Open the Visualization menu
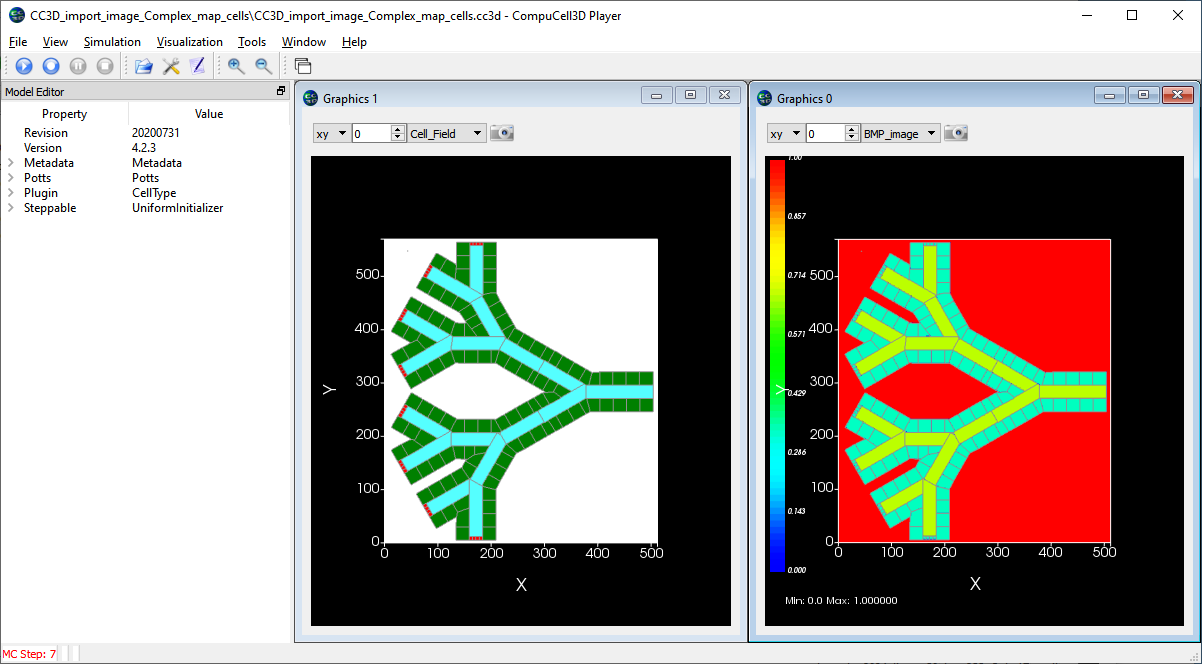 [189, 42]
